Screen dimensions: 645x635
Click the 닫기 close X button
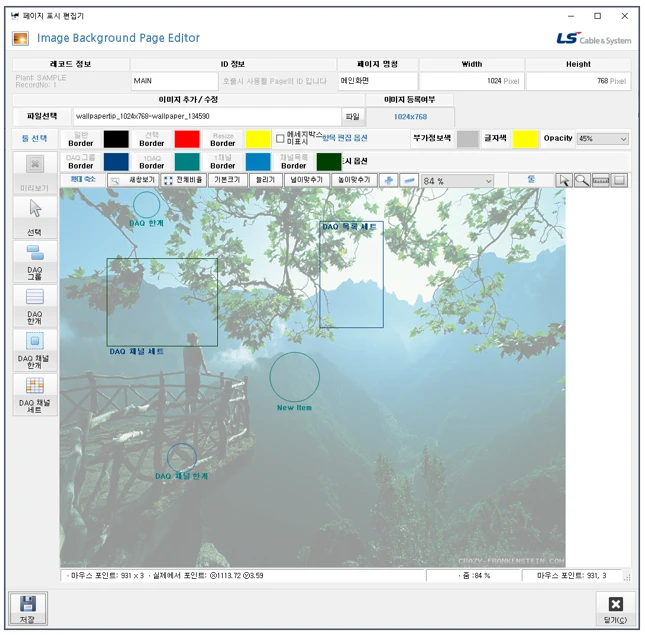[x=615, y=610]
